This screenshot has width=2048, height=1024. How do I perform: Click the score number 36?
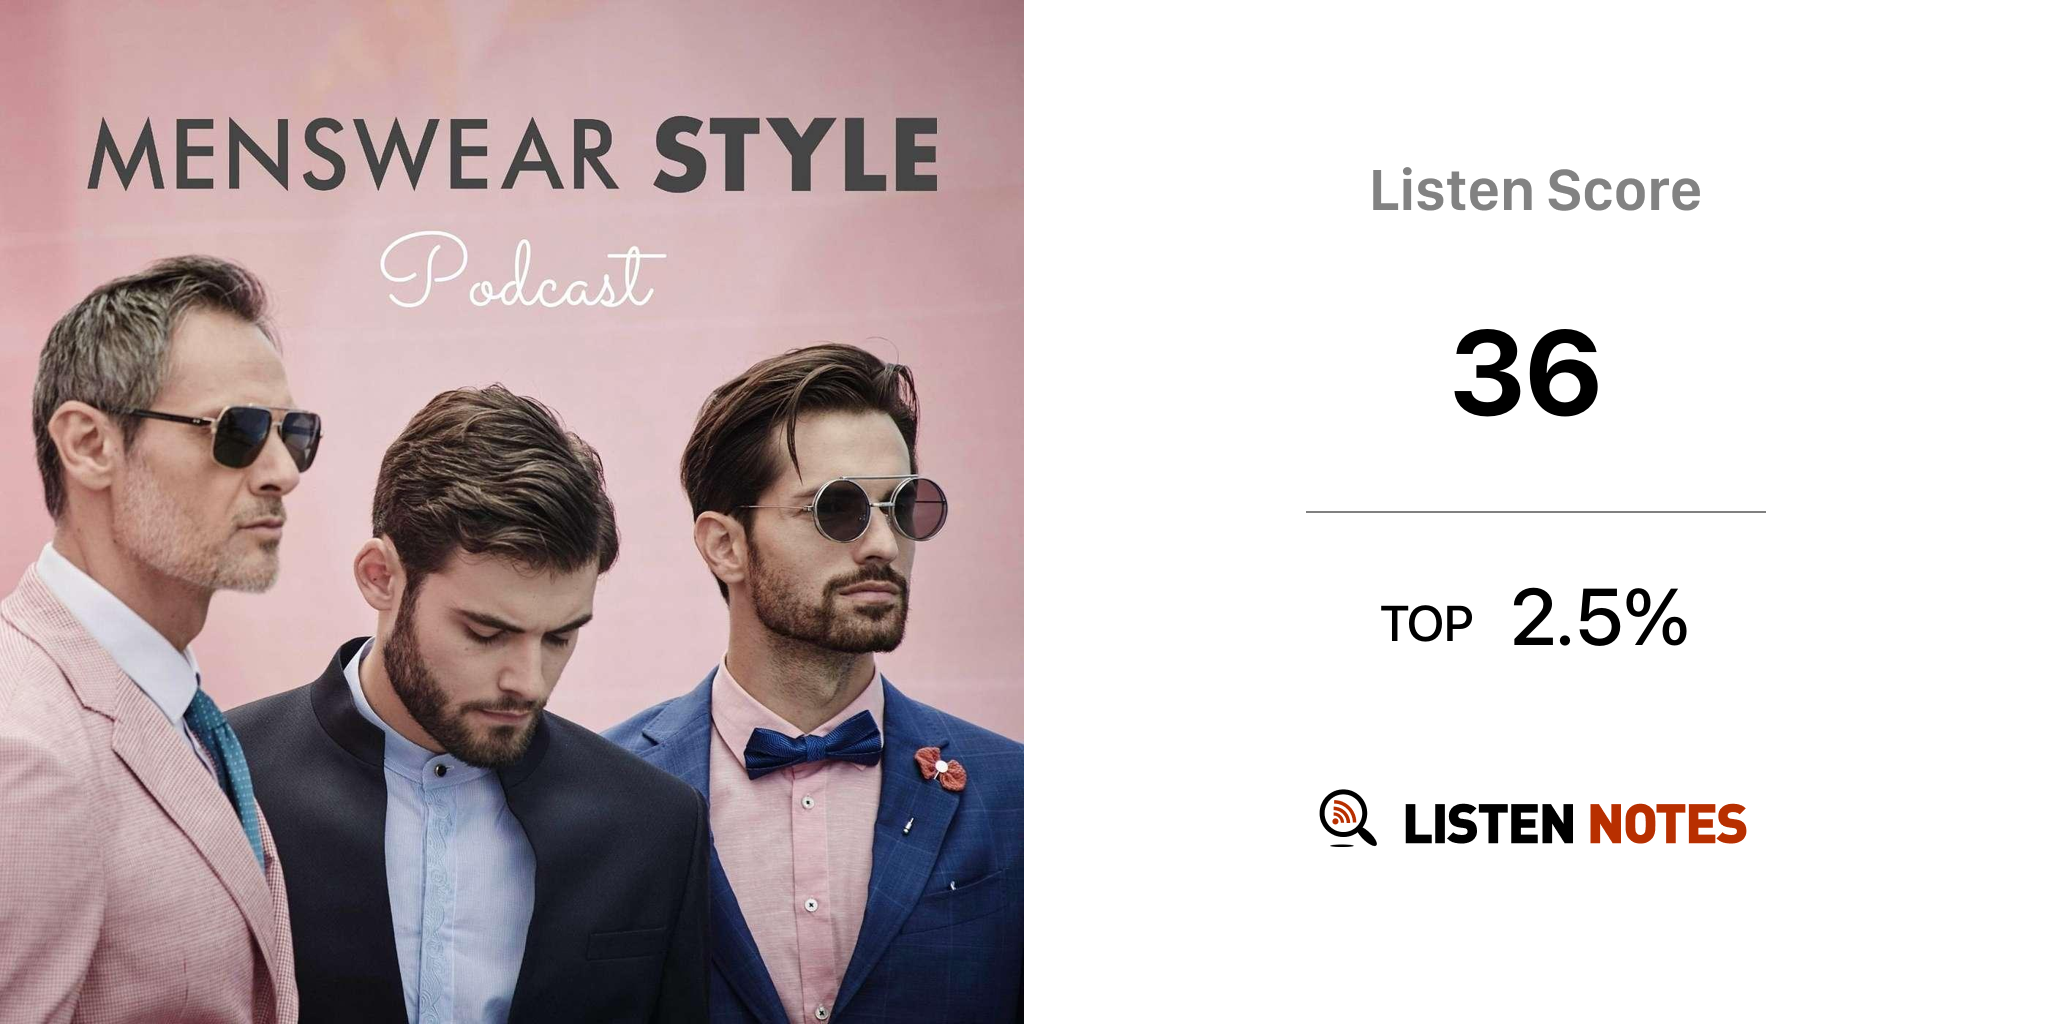1527,373
